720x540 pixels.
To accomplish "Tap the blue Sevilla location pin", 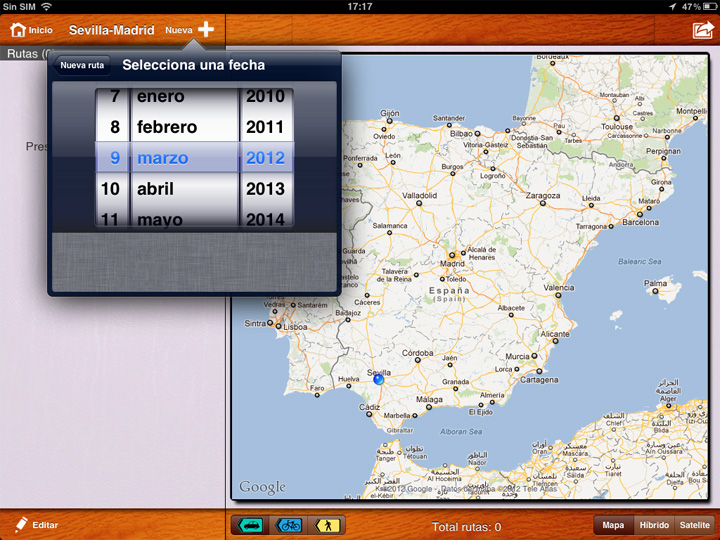I will pos(379,379).
